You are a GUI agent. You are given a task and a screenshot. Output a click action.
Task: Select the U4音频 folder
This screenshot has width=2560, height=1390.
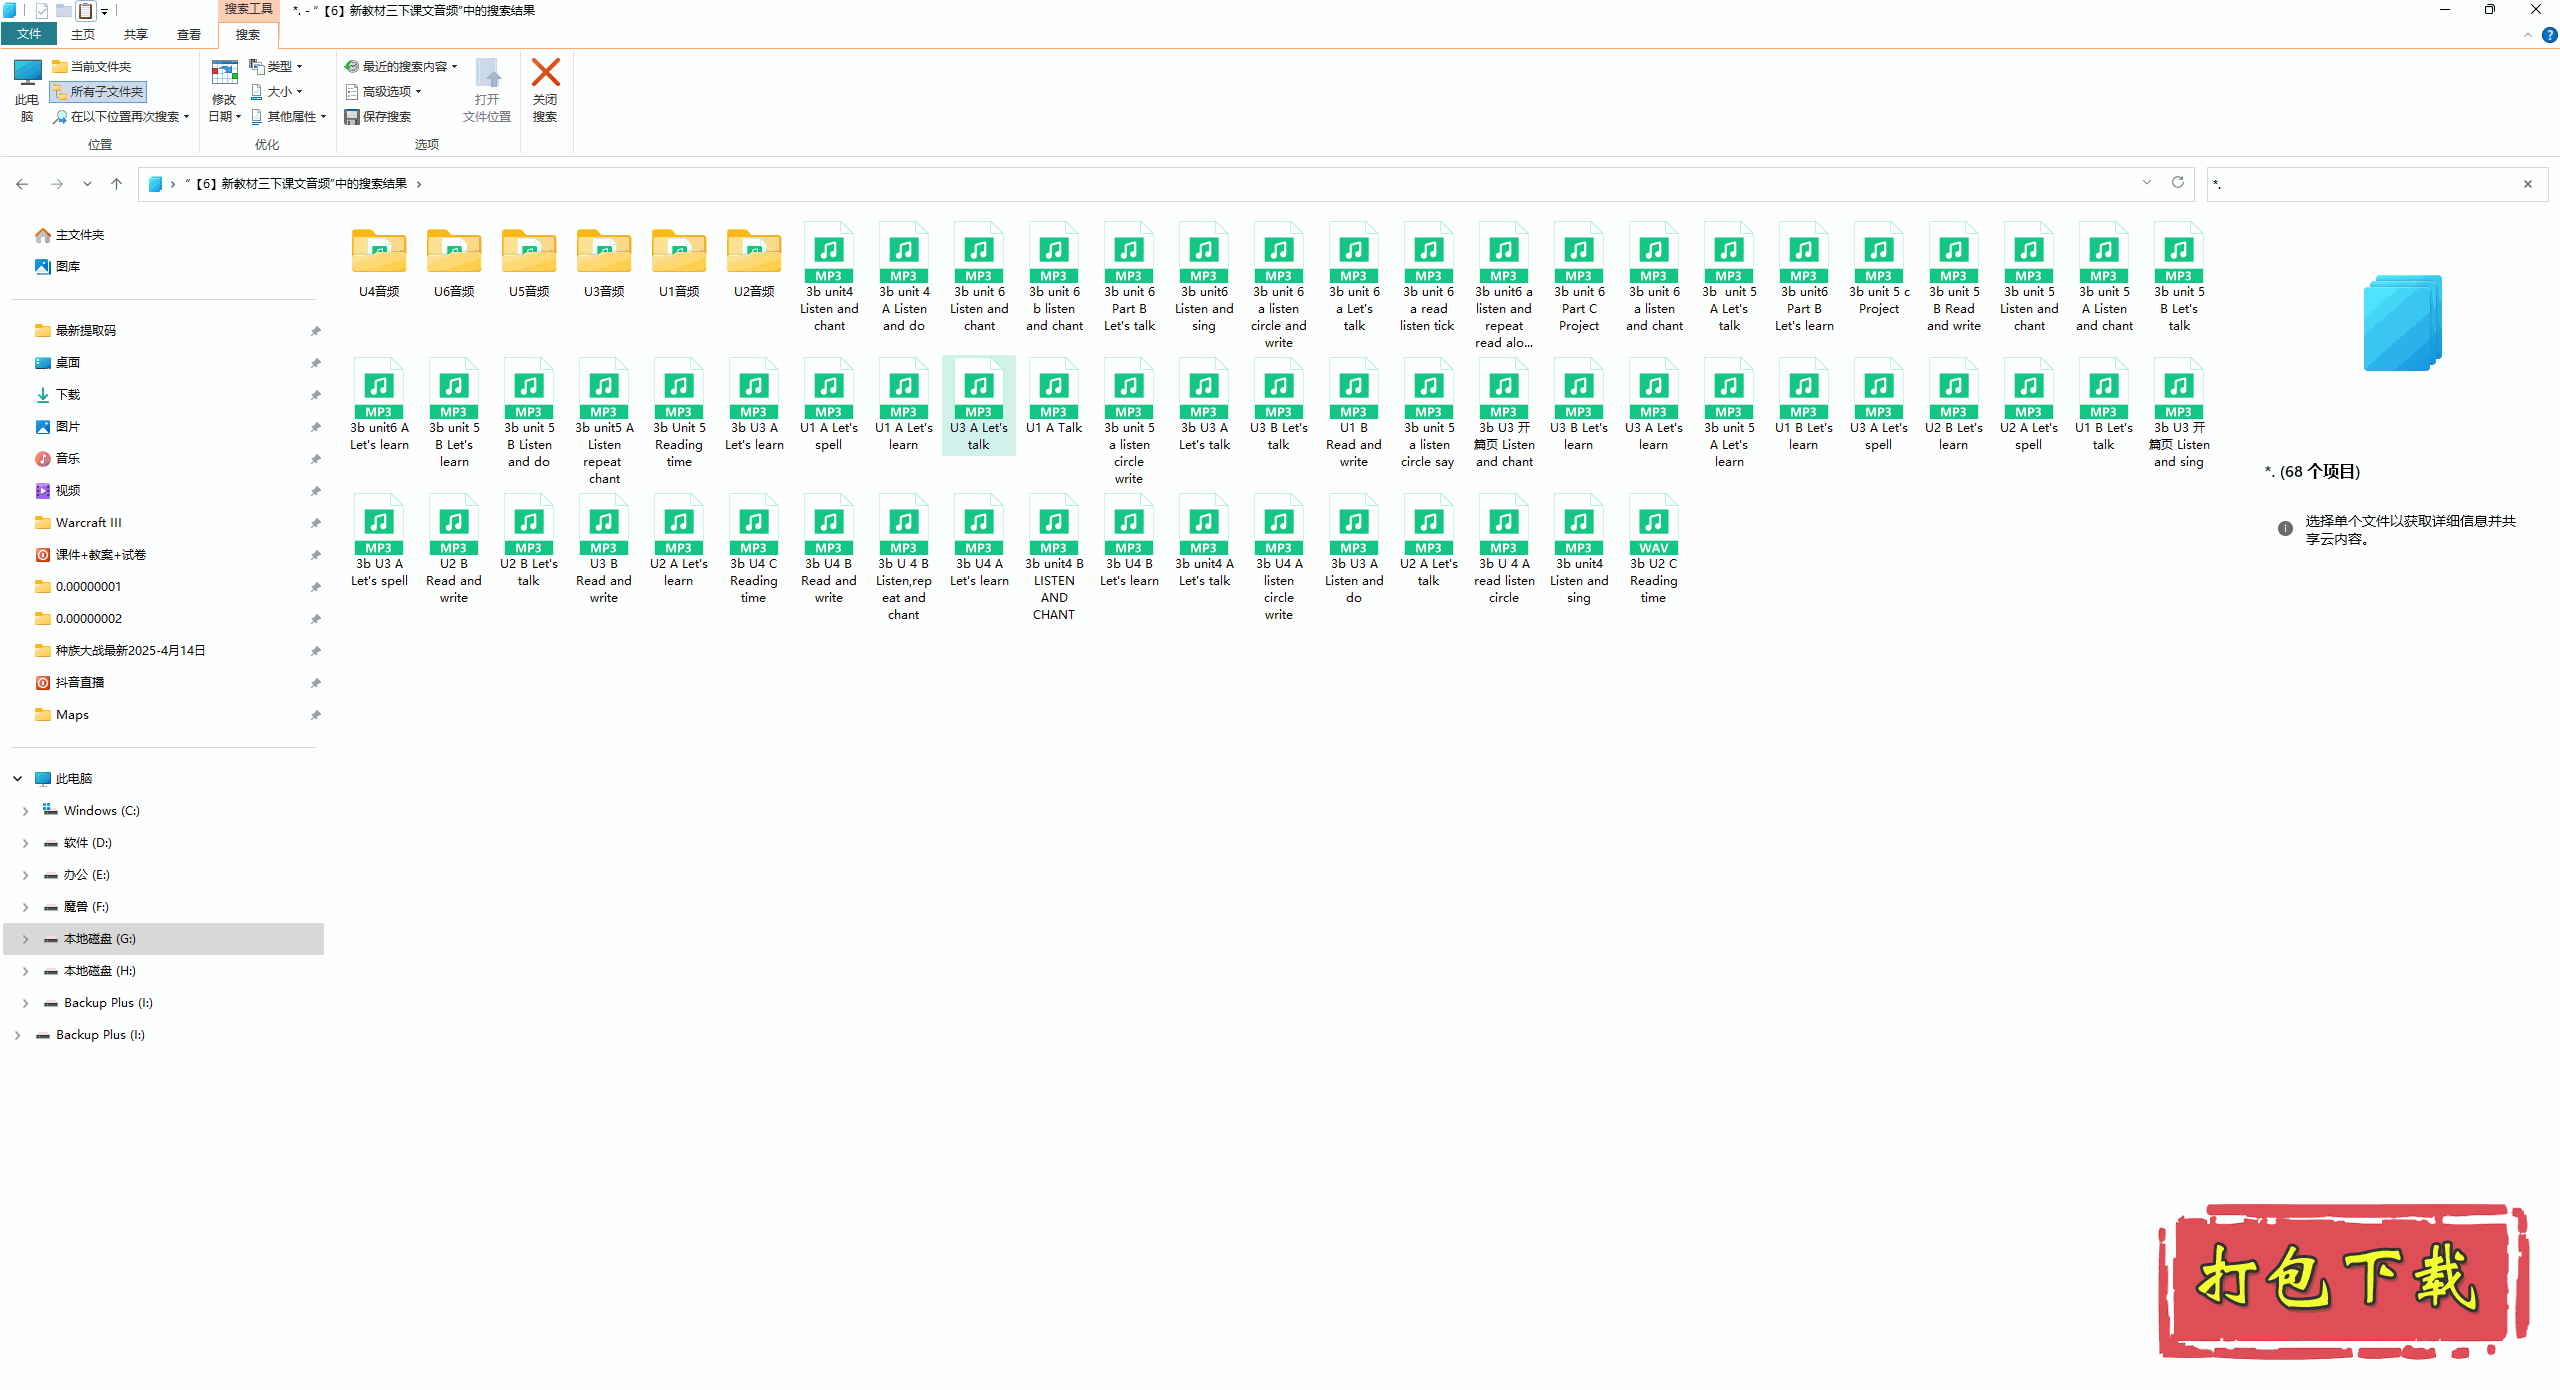click(379, 262)
